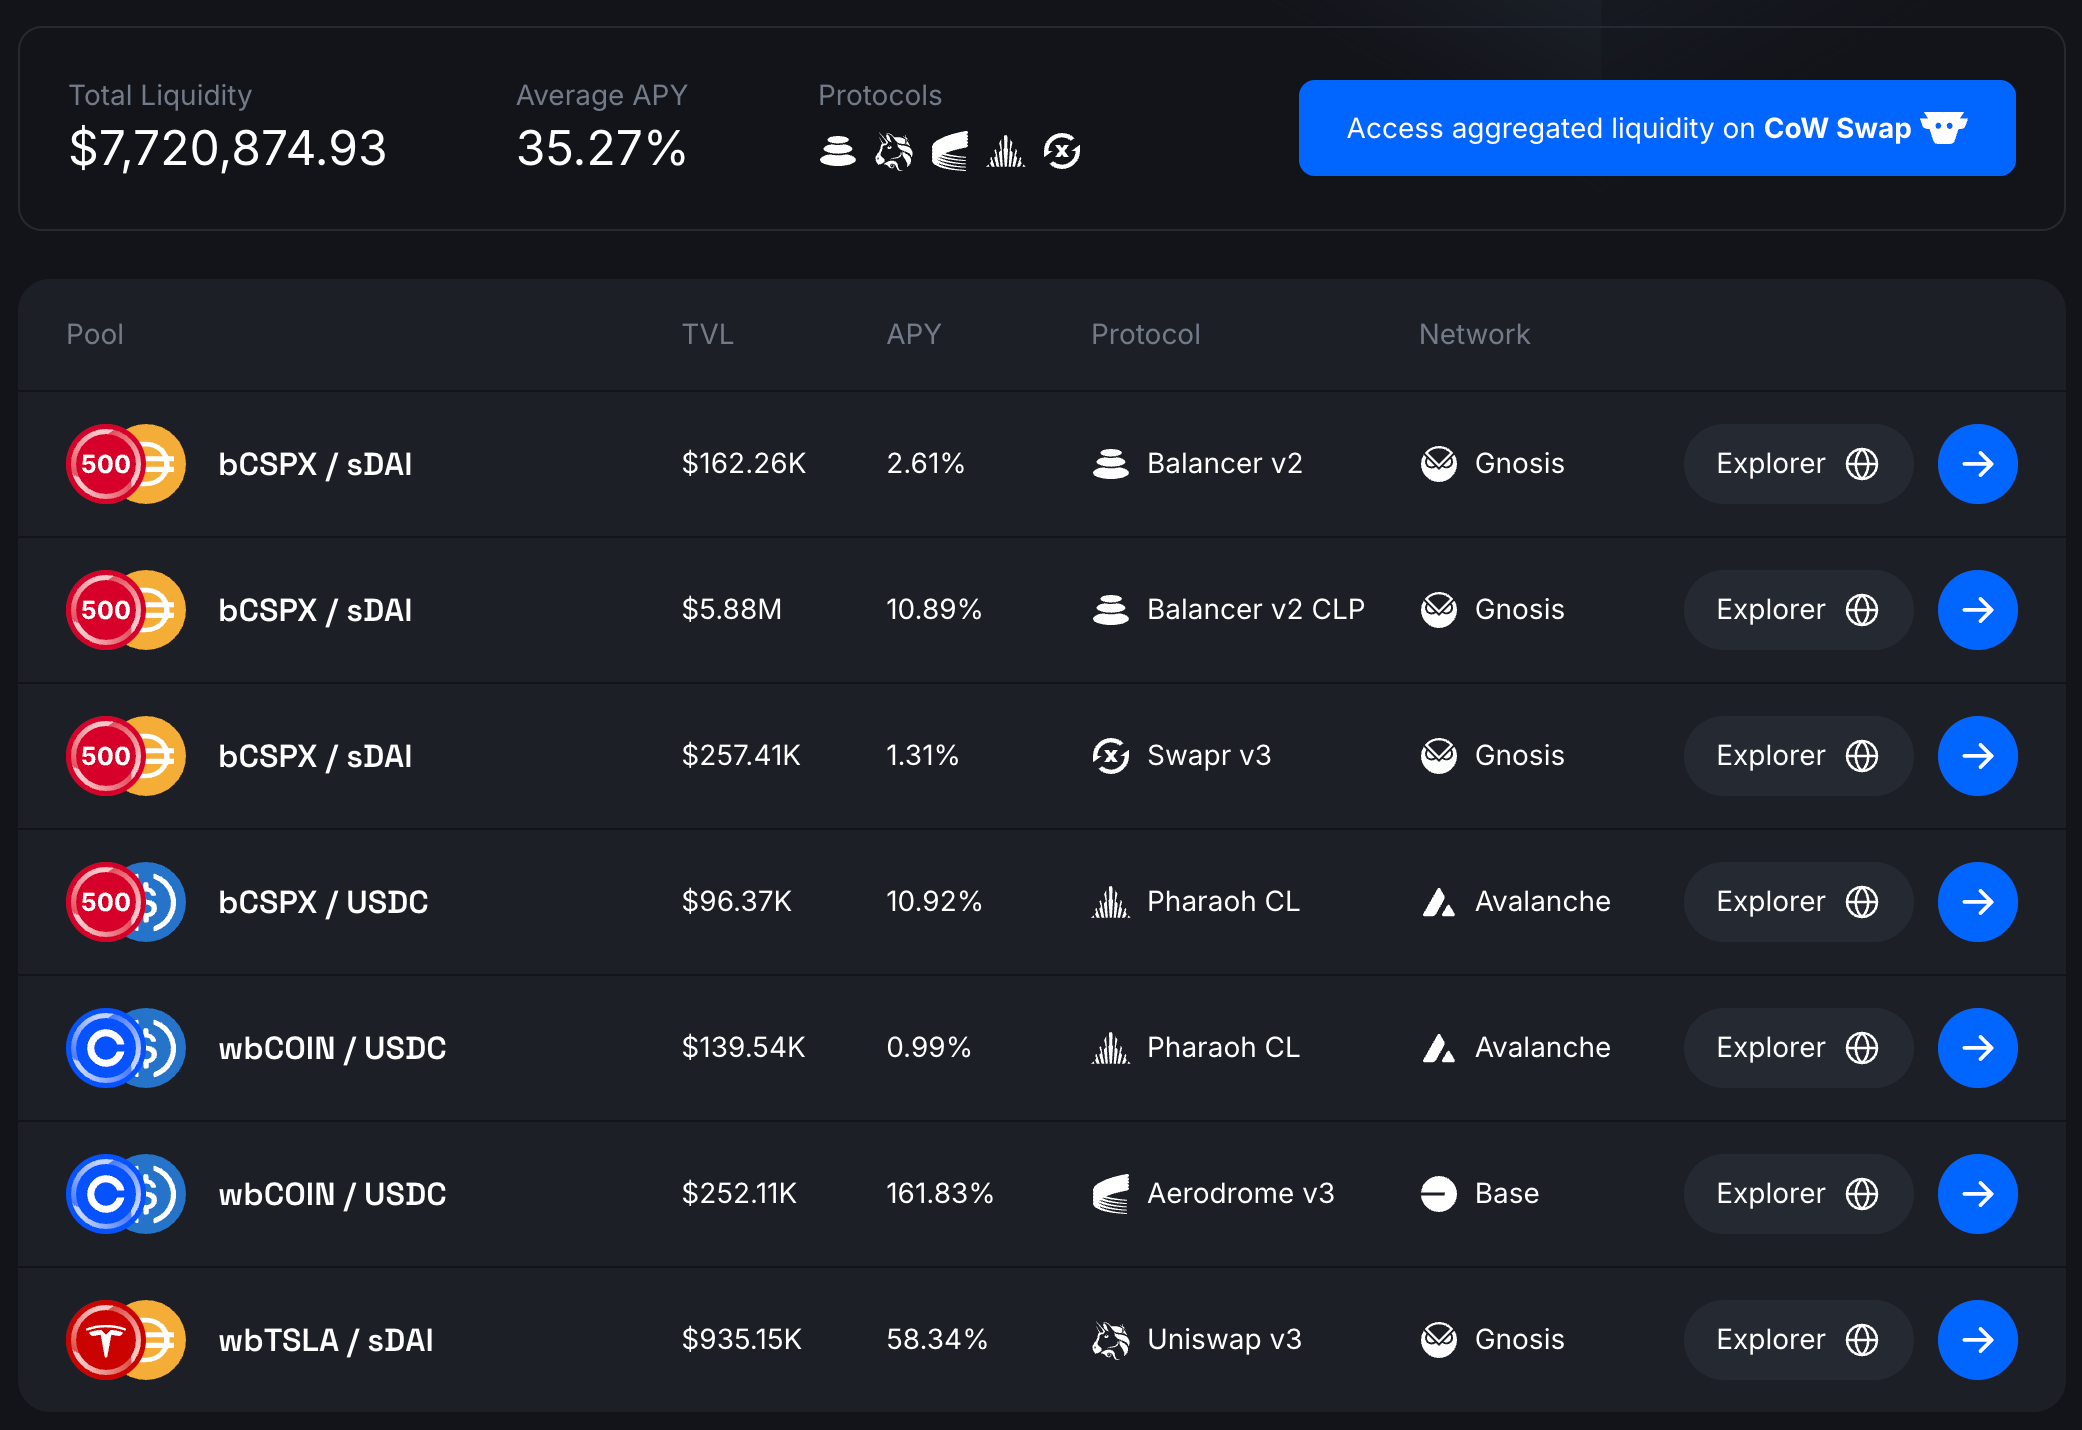
Task: Select the Total Liquidity value $7,720,874.93
Action: coord(228,149)
